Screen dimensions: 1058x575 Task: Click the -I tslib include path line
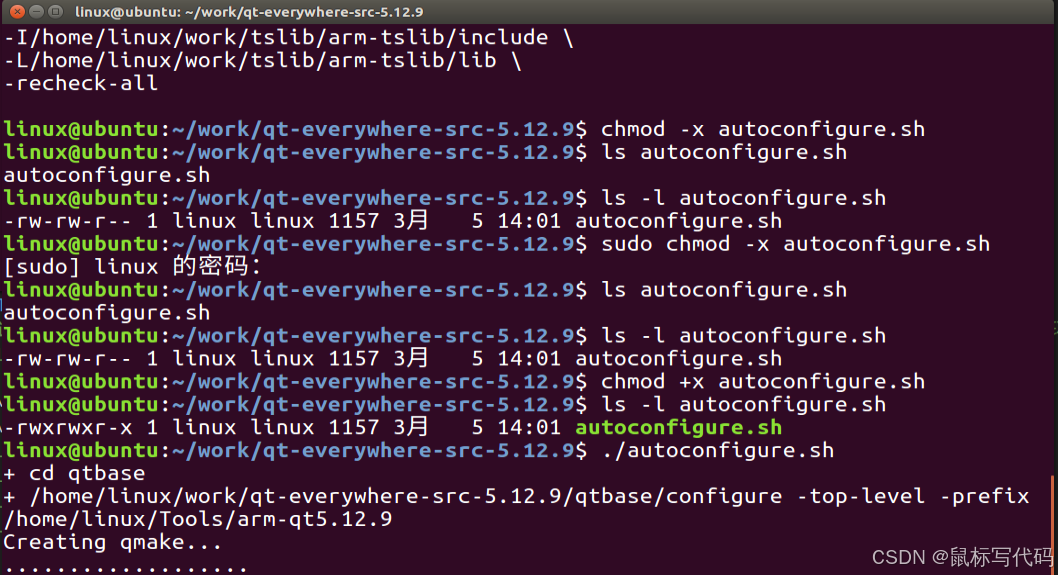pyautogui.click(x=289, y=37)
